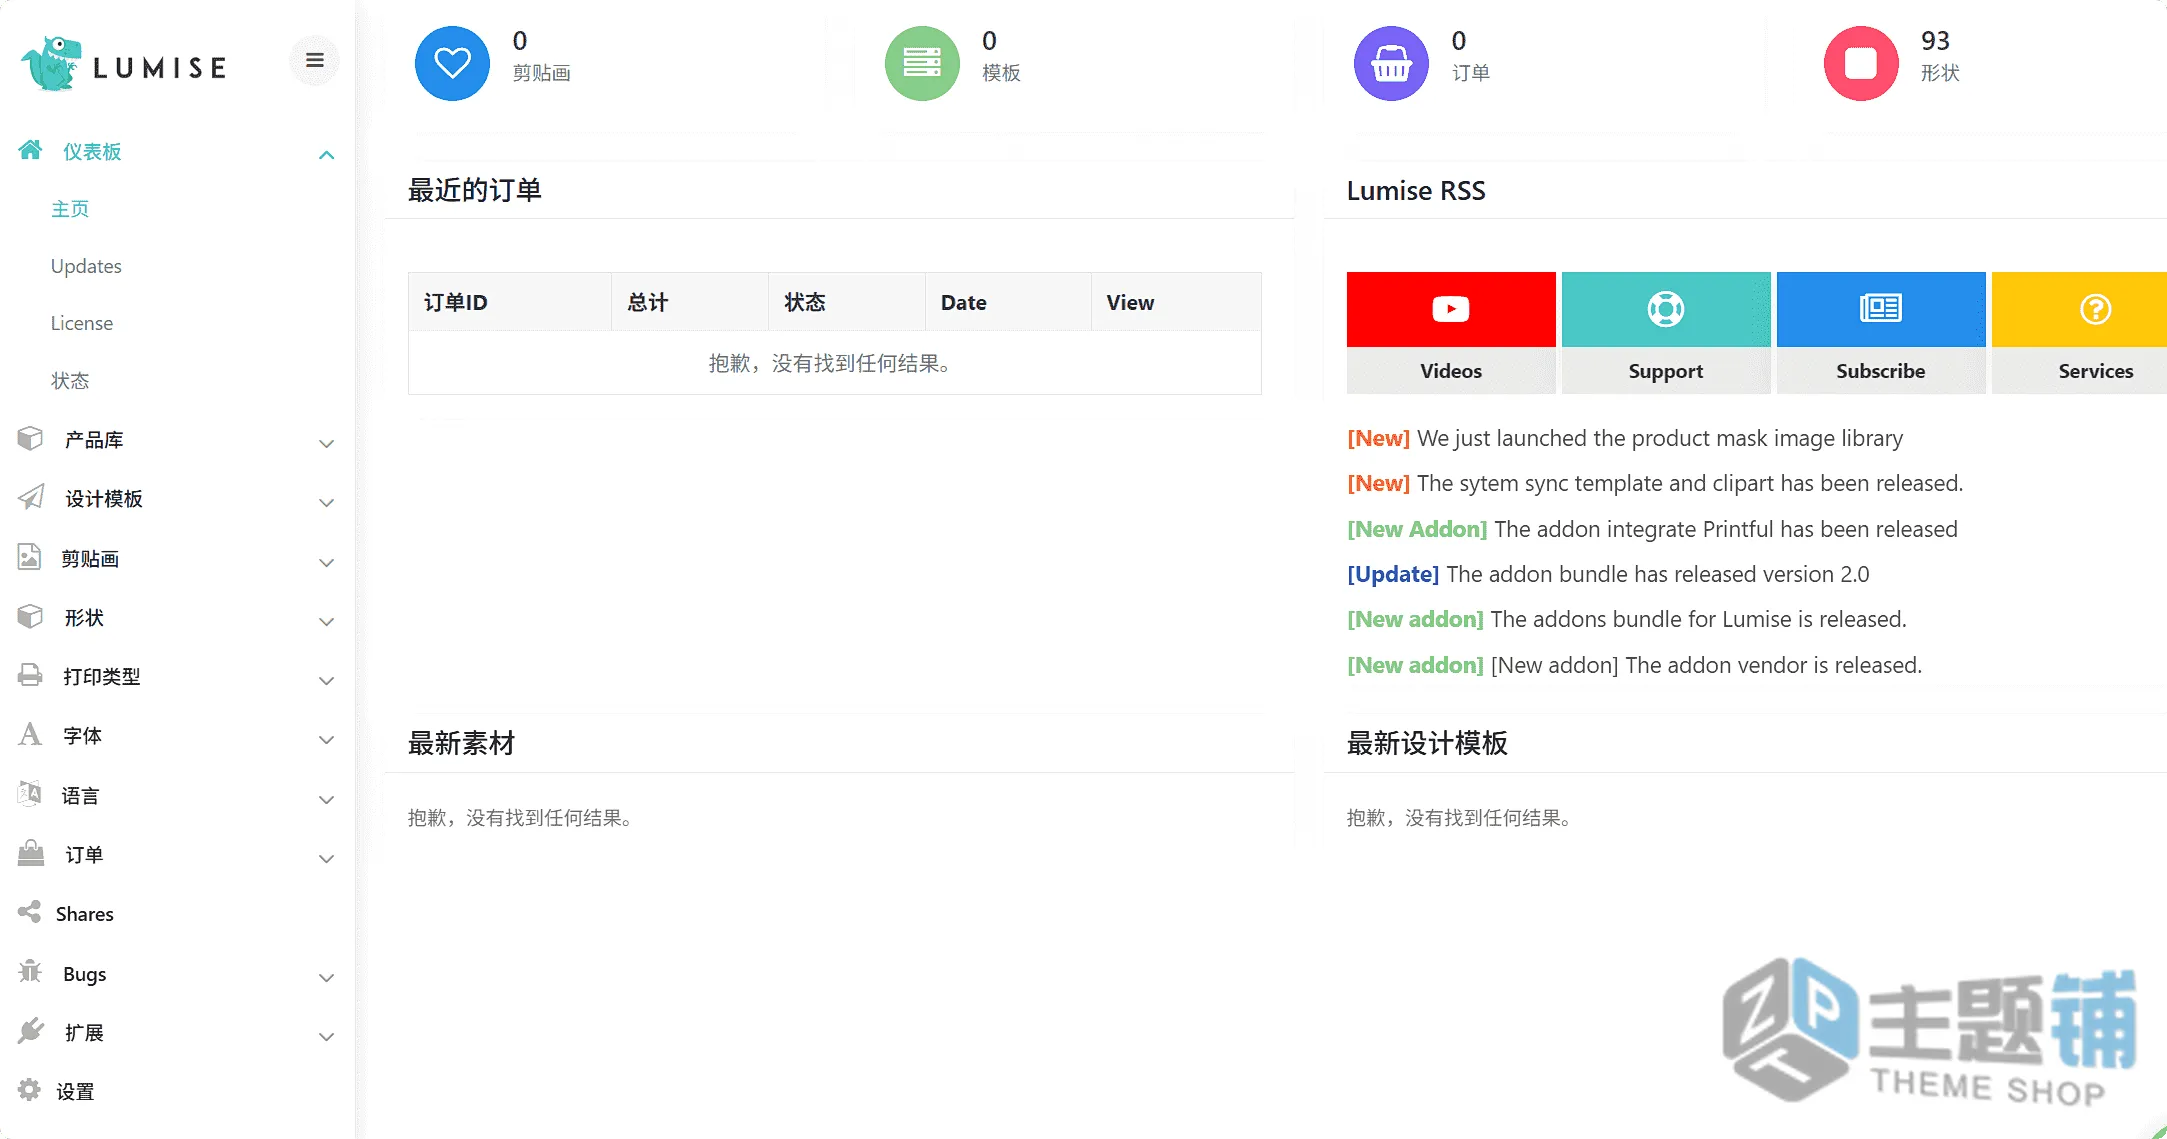Screen dimensions: 2167x1139
Task: Click the green templates stat icon
Action: [x=922, y=63]
